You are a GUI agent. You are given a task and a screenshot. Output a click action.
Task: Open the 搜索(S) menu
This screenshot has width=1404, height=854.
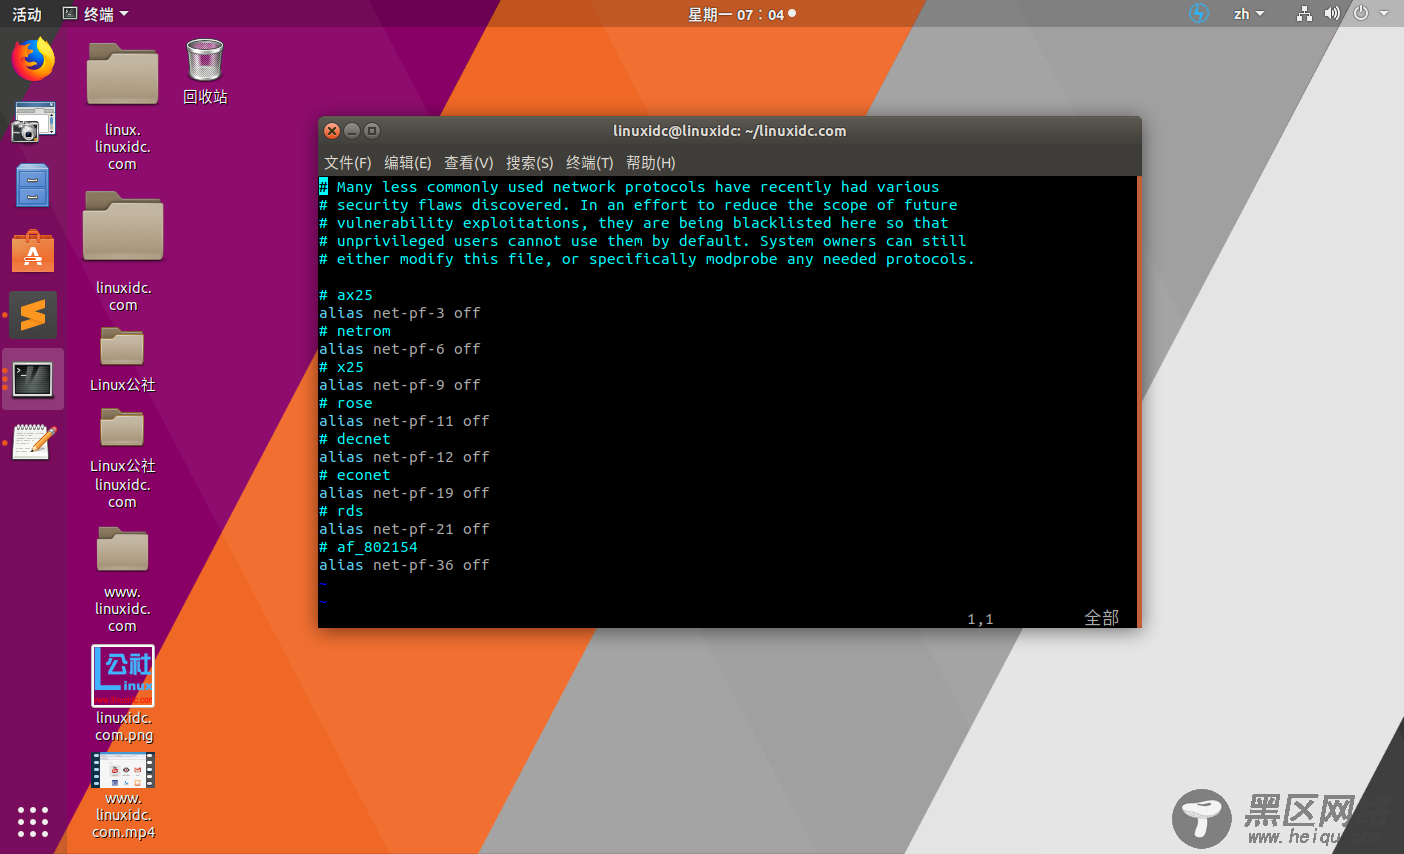click(529, 162)
